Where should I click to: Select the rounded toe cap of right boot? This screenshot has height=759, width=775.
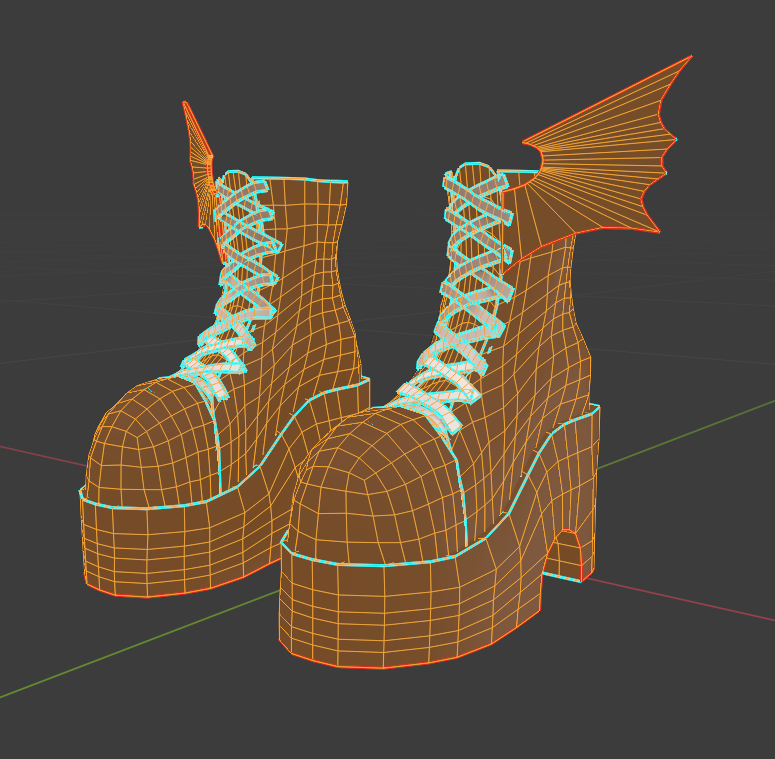[378, 487]
